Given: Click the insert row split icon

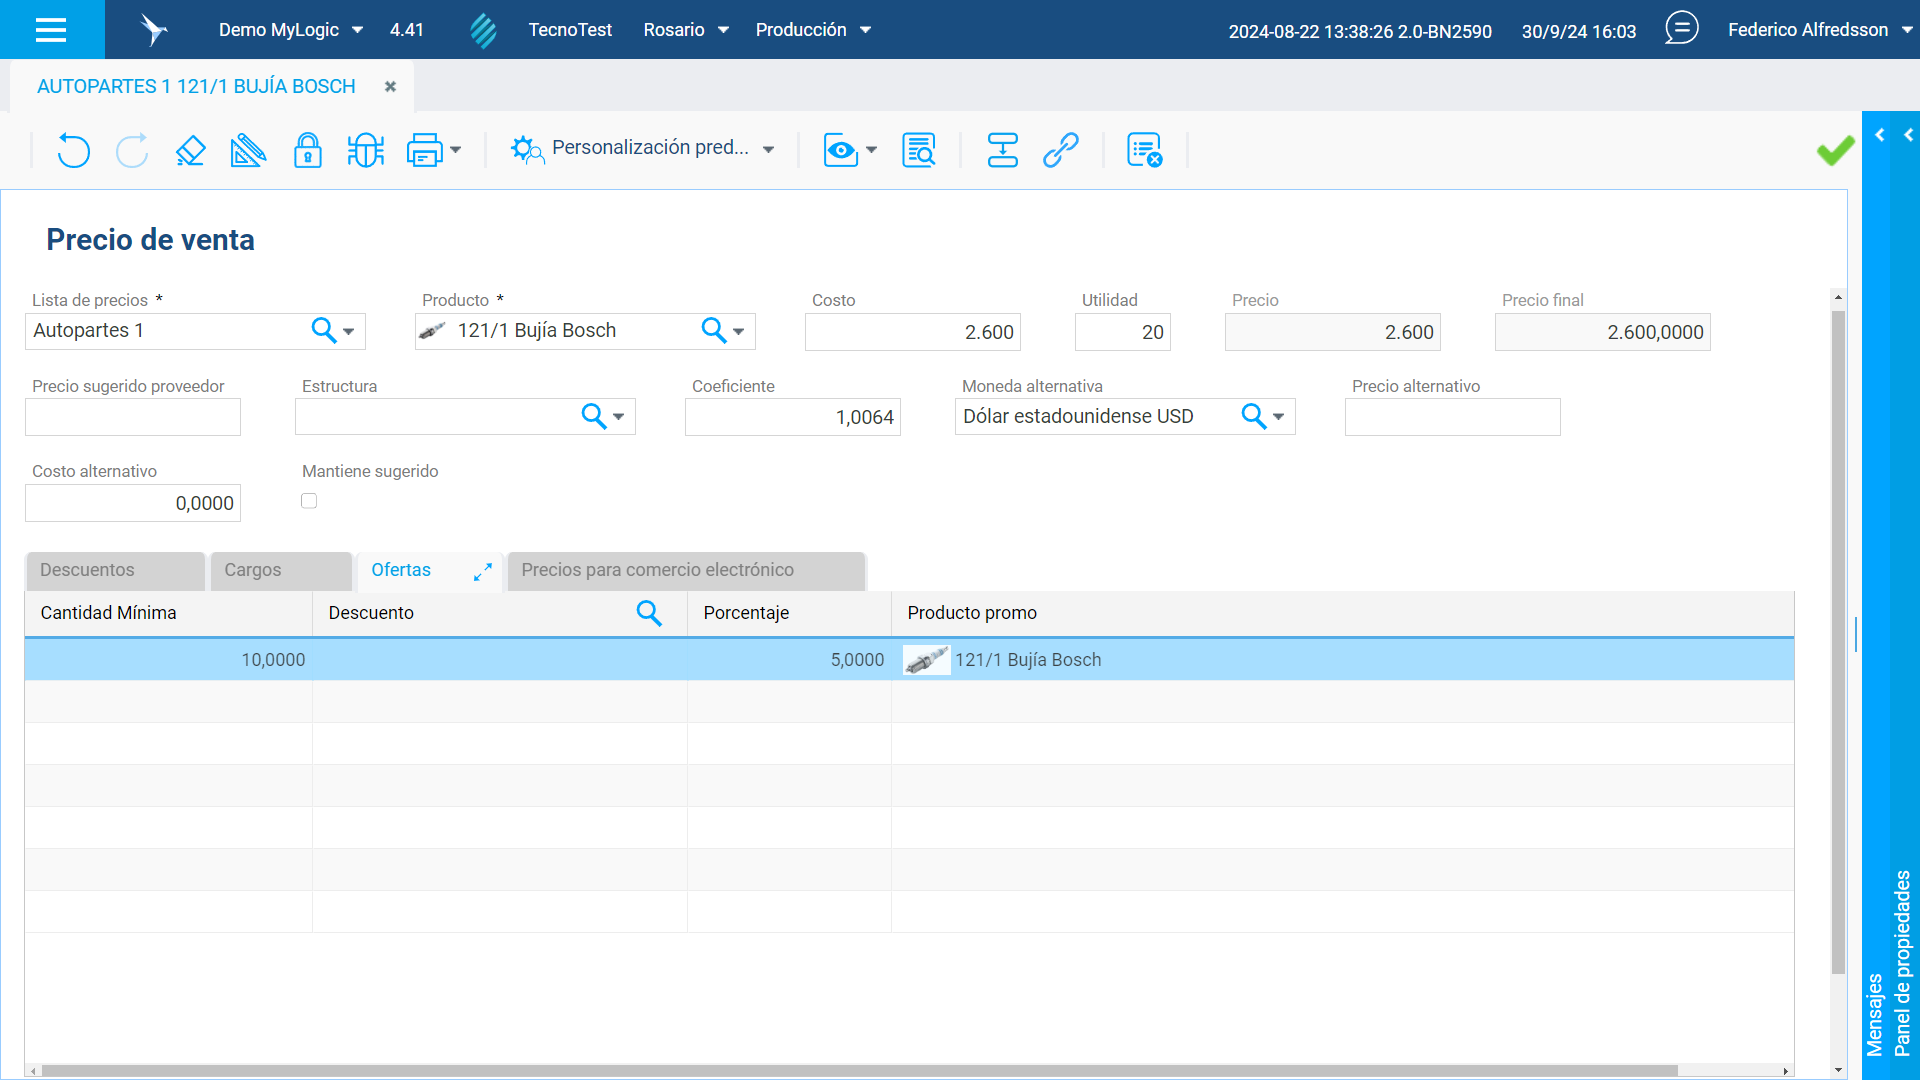Looking at the screenshot, I should (1002, 150).
